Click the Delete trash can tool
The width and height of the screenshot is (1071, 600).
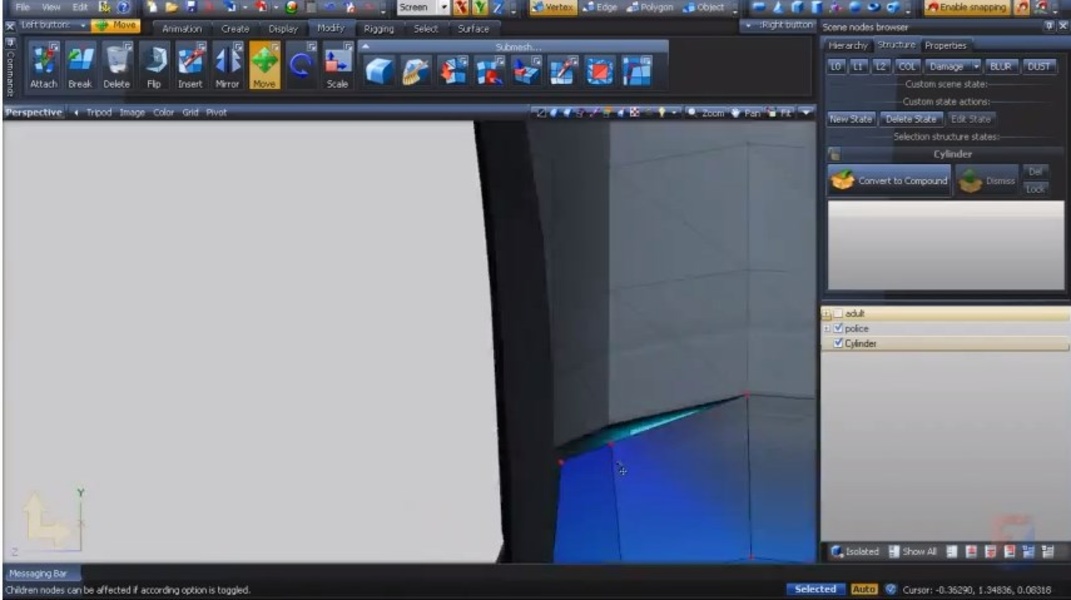pyautogui.click(x=116, y=65)
